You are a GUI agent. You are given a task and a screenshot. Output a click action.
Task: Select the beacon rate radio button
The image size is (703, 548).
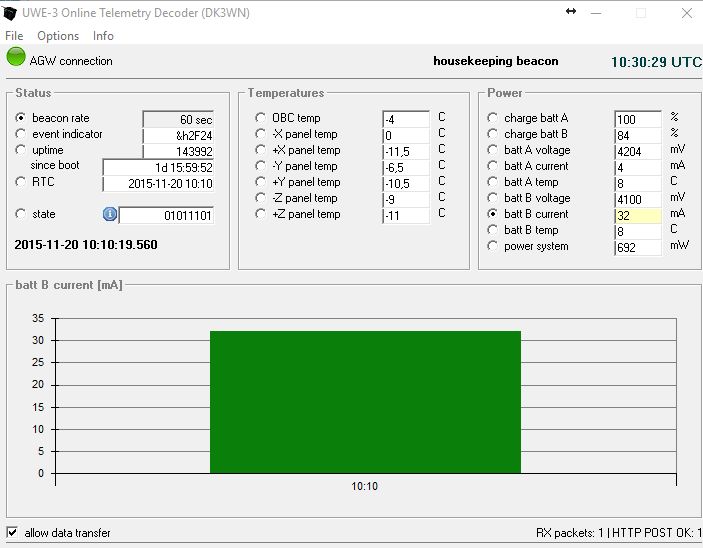coord(20,117)
